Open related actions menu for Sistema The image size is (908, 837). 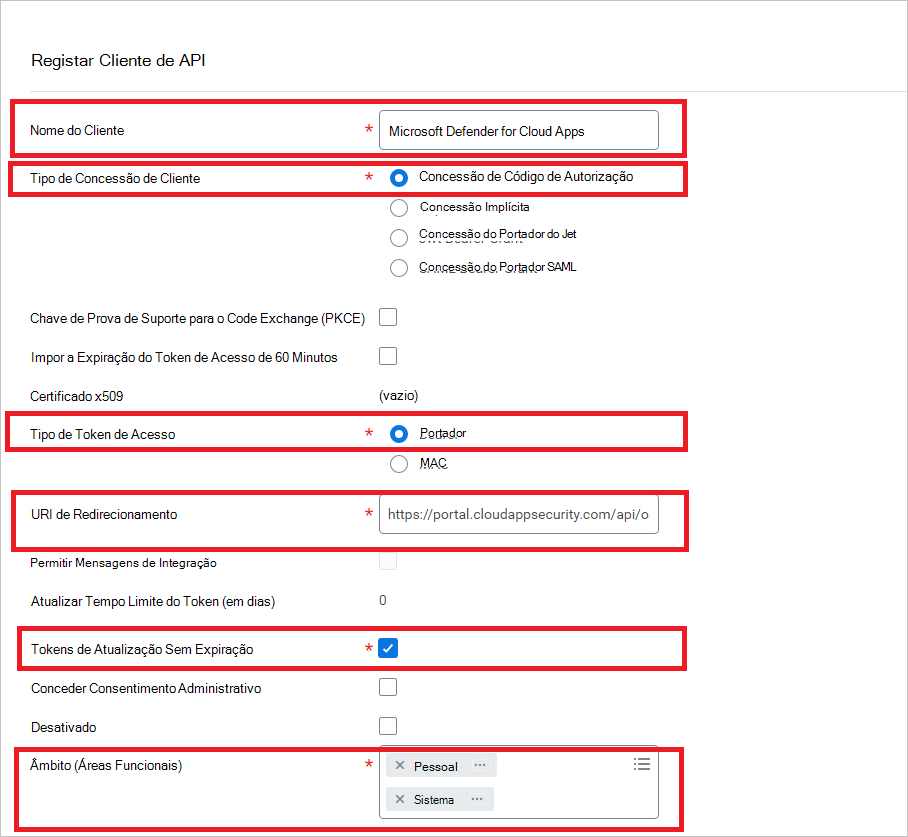click(x=477, y=799)
